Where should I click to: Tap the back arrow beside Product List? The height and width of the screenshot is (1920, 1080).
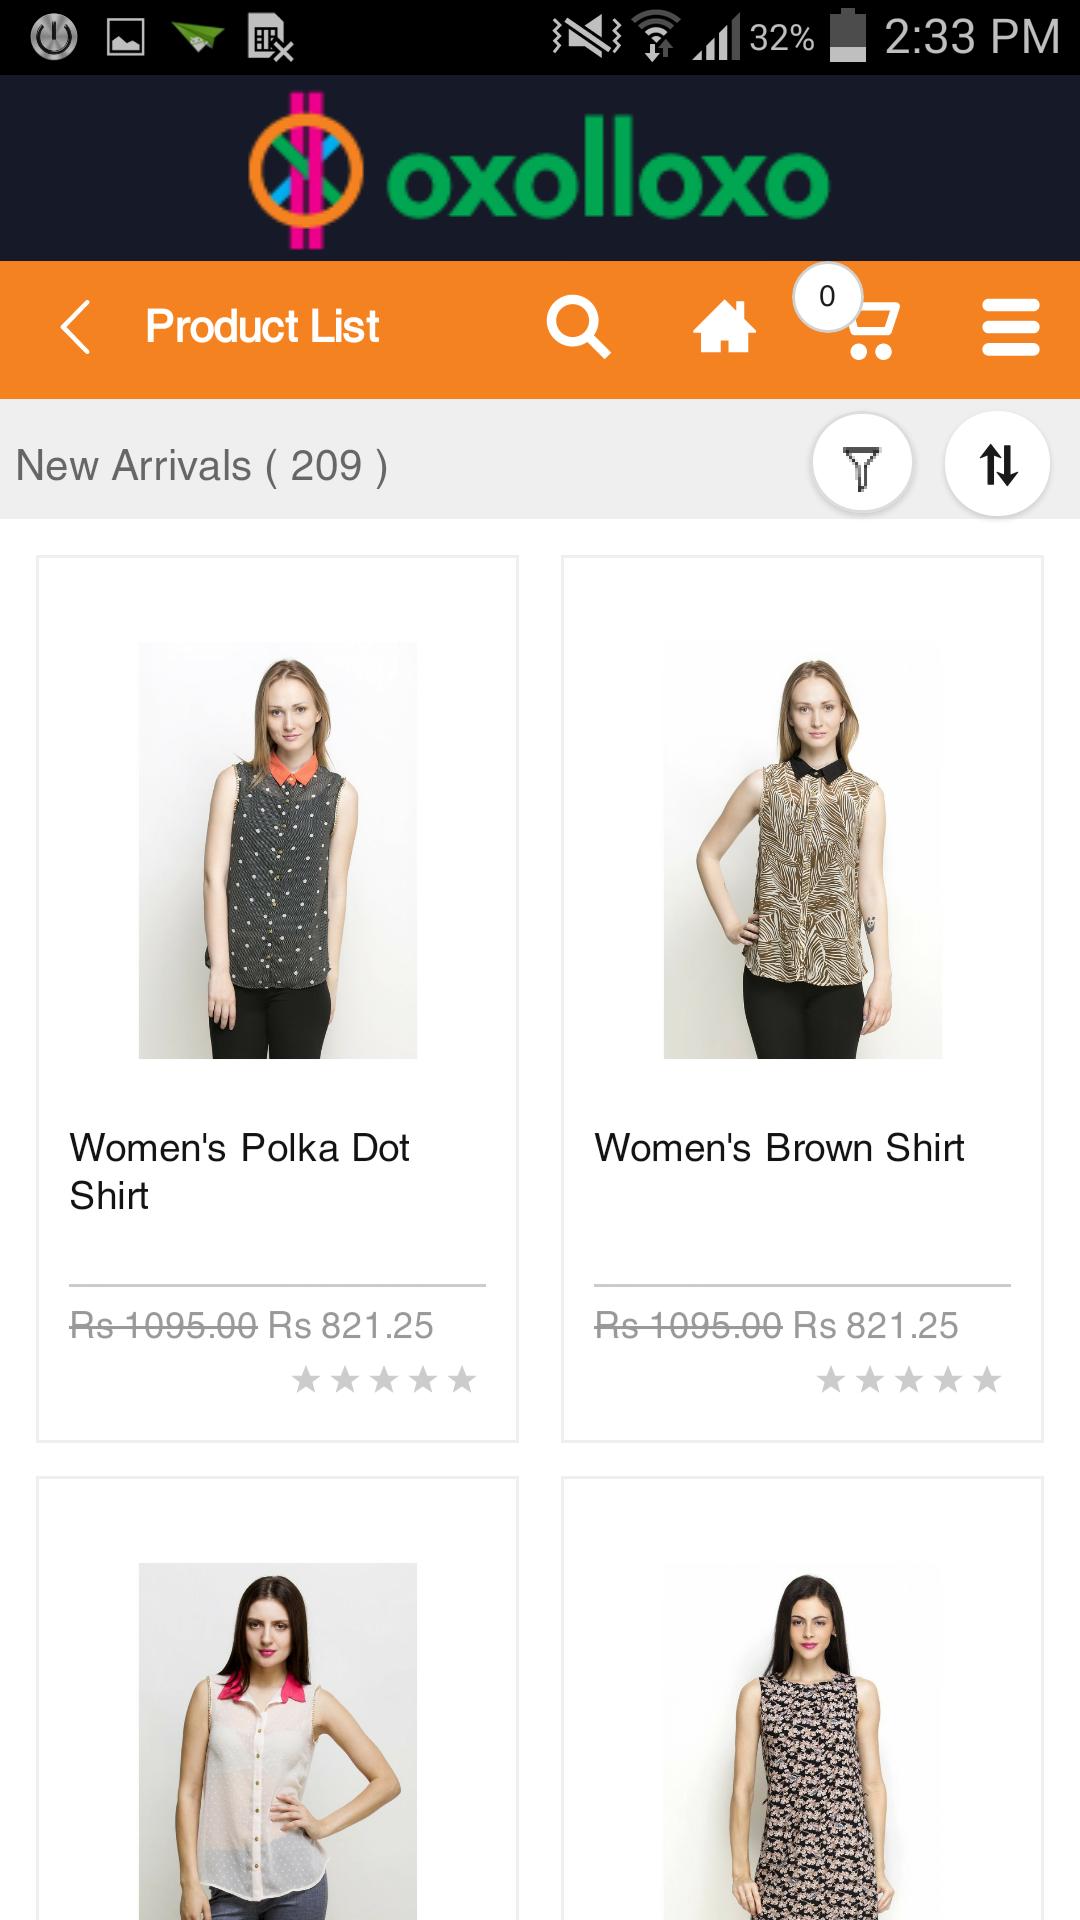76,327
